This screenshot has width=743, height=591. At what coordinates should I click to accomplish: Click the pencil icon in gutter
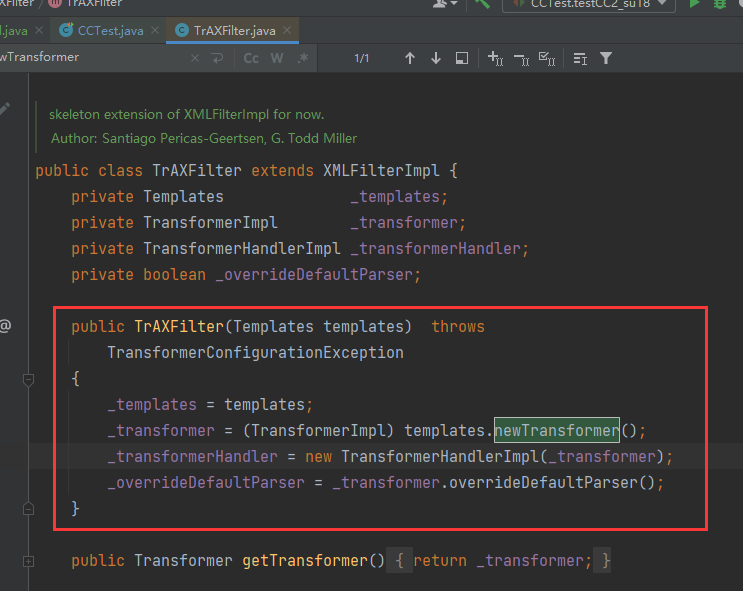click(x=4, y=109)
